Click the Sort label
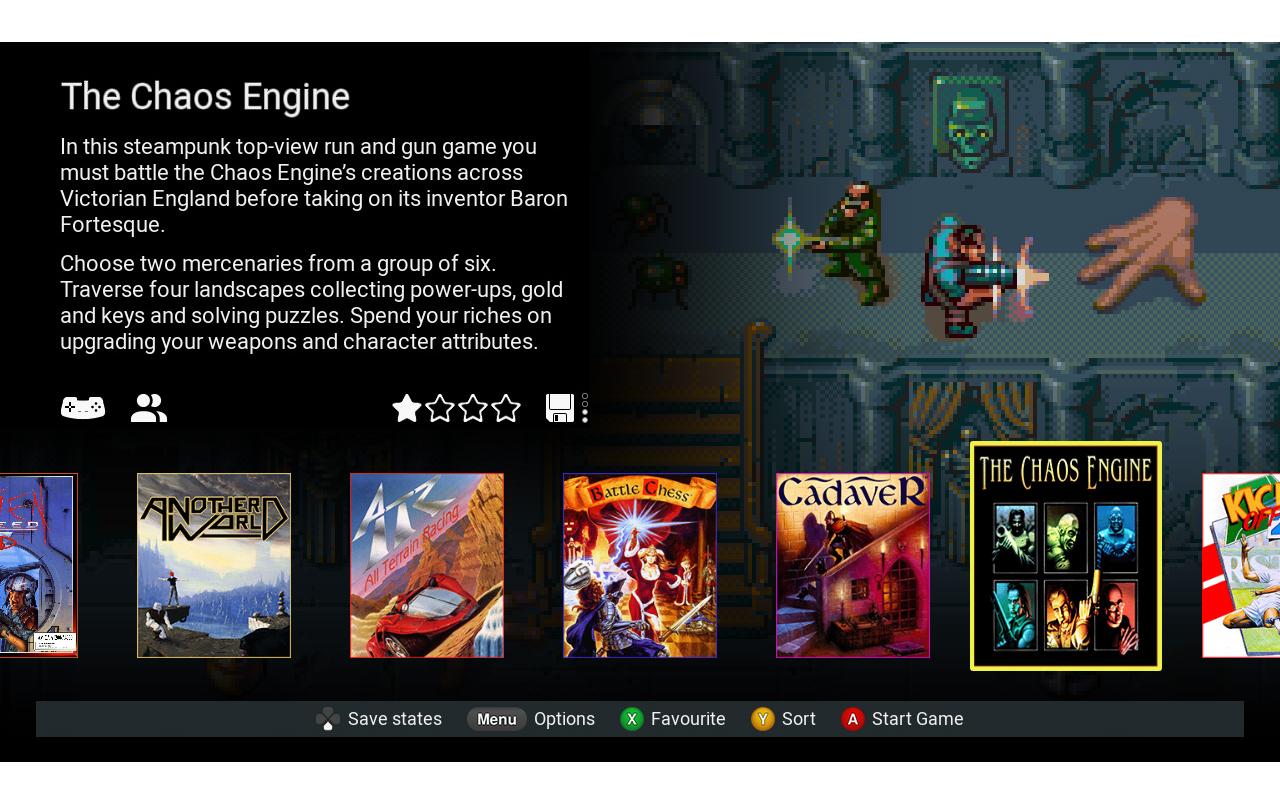This screenshot has width=1280, height=805. click(x=799, y=719)
